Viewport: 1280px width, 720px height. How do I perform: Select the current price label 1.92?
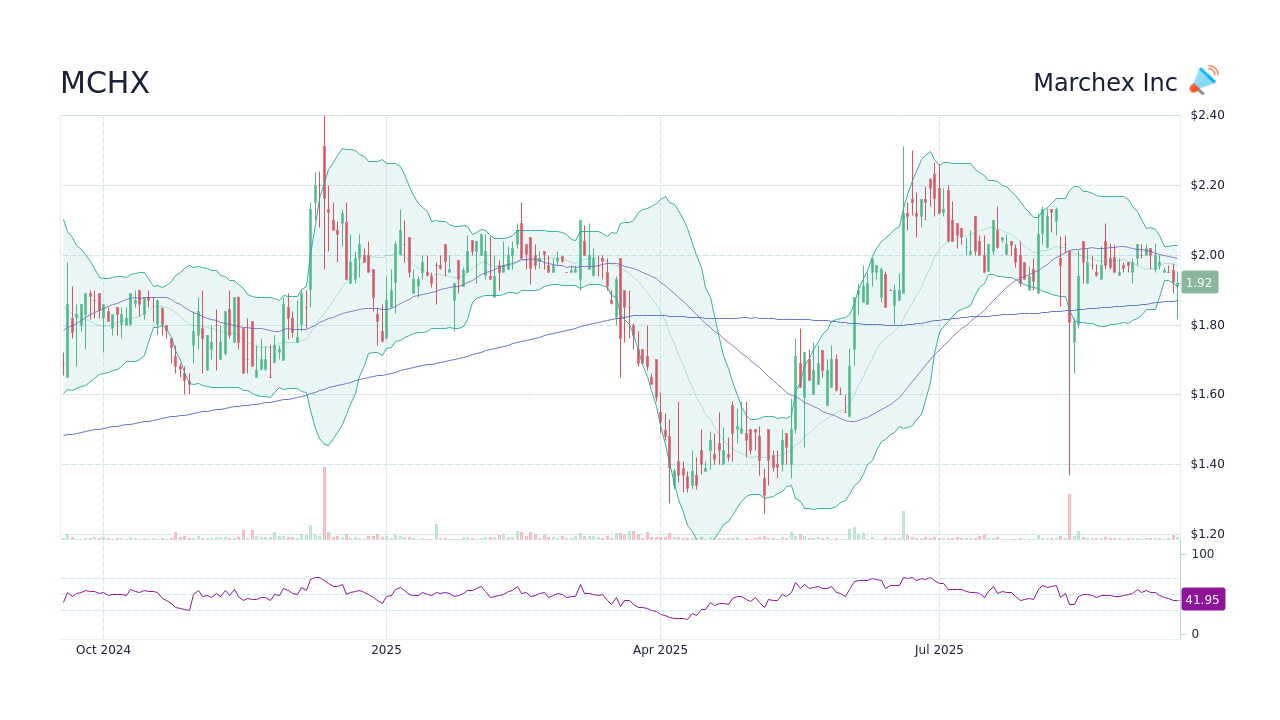1199,283
